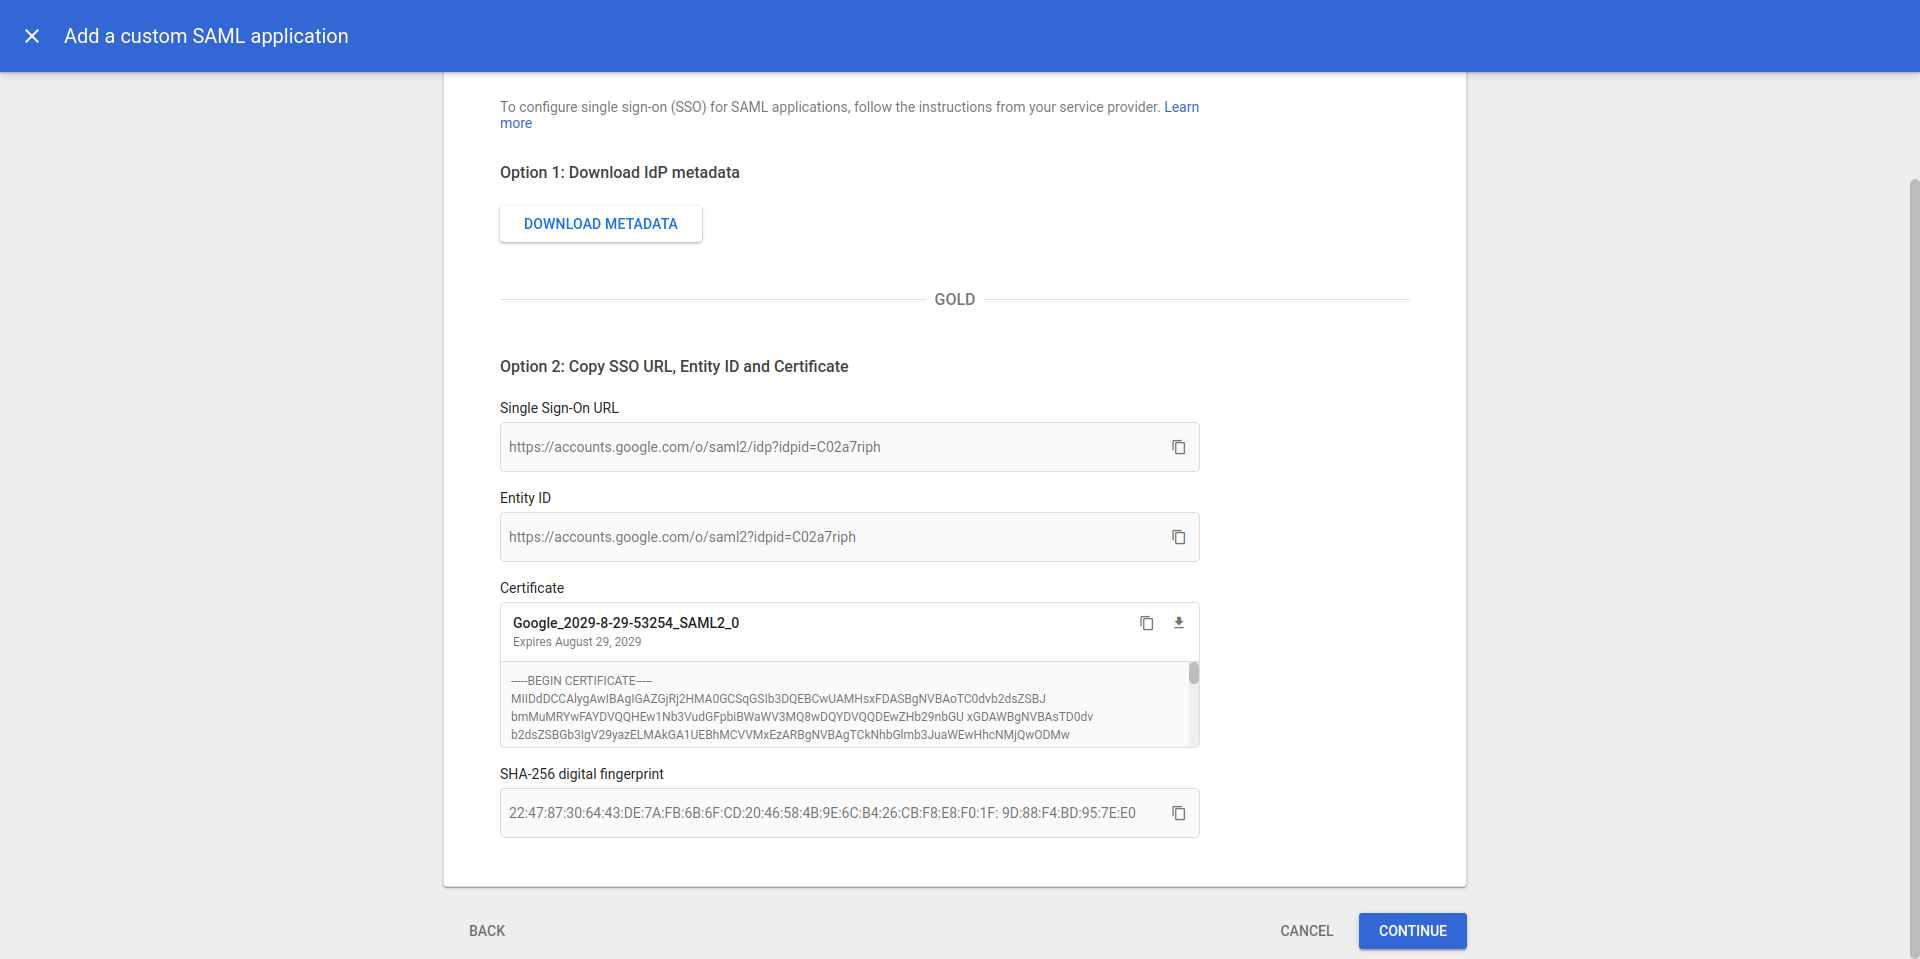The image size is (1920, 959).
Task: Click the certificate expiry date text
Action: coord(577,642)
